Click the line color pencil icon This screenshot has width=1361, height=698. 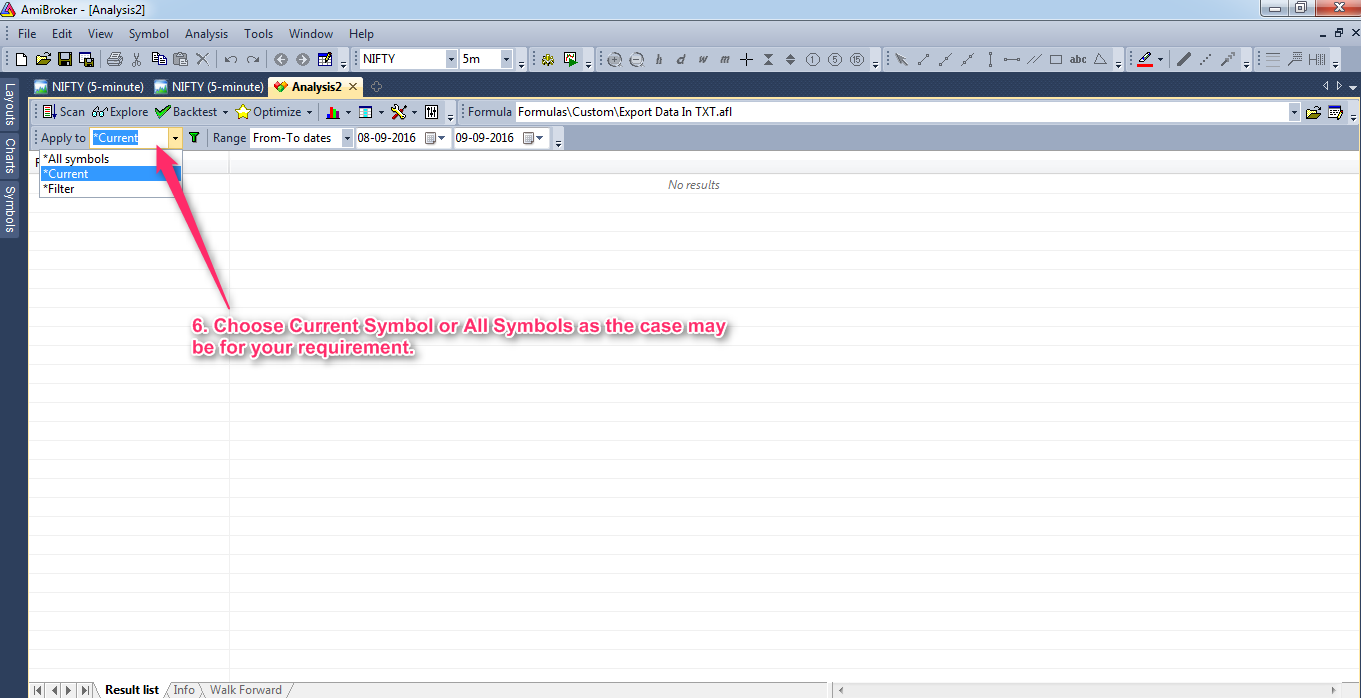[1146, 59]
